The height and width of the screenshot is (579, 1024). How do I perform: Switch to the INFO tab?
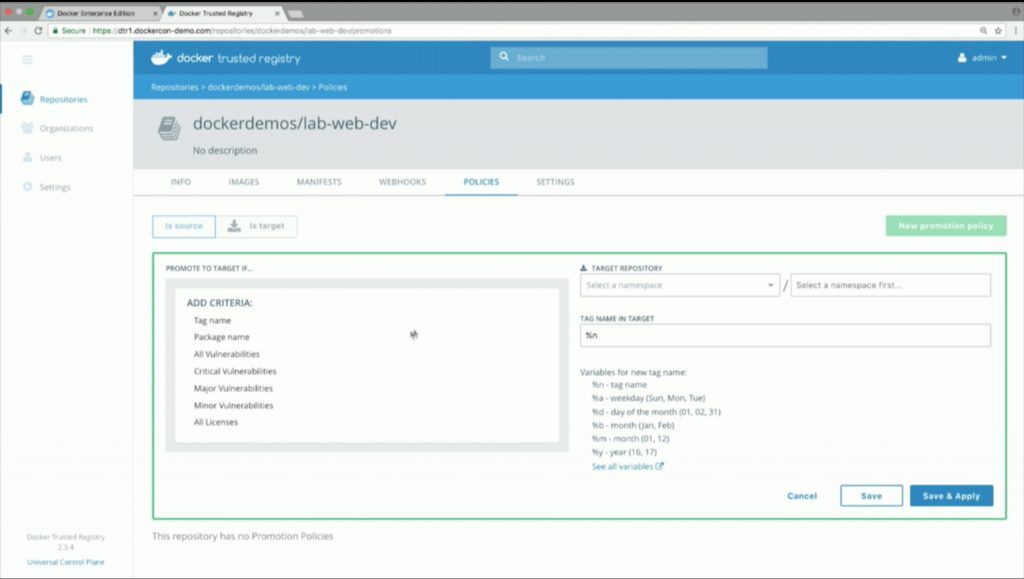[181, 181]
